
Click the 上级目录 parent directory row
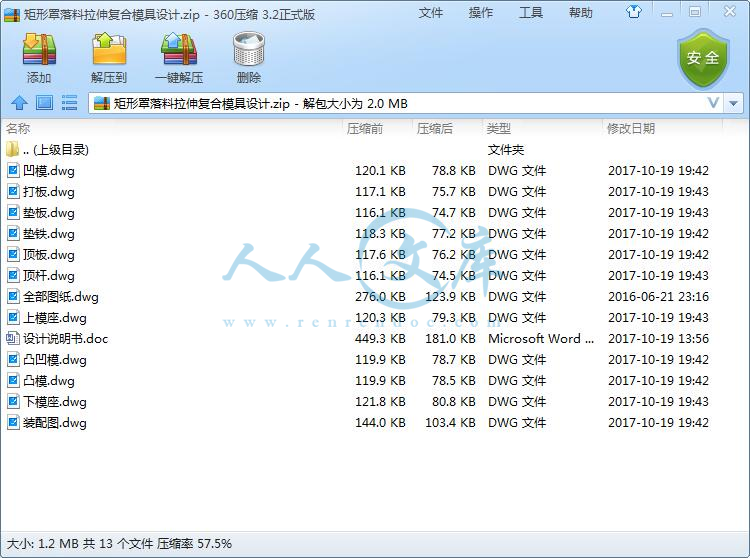tap(364, 150)
